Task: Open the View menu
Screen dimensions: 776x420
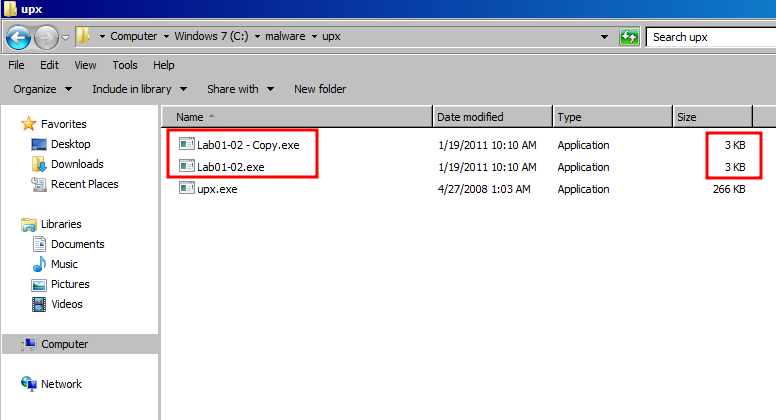Action: coord(85,65)
